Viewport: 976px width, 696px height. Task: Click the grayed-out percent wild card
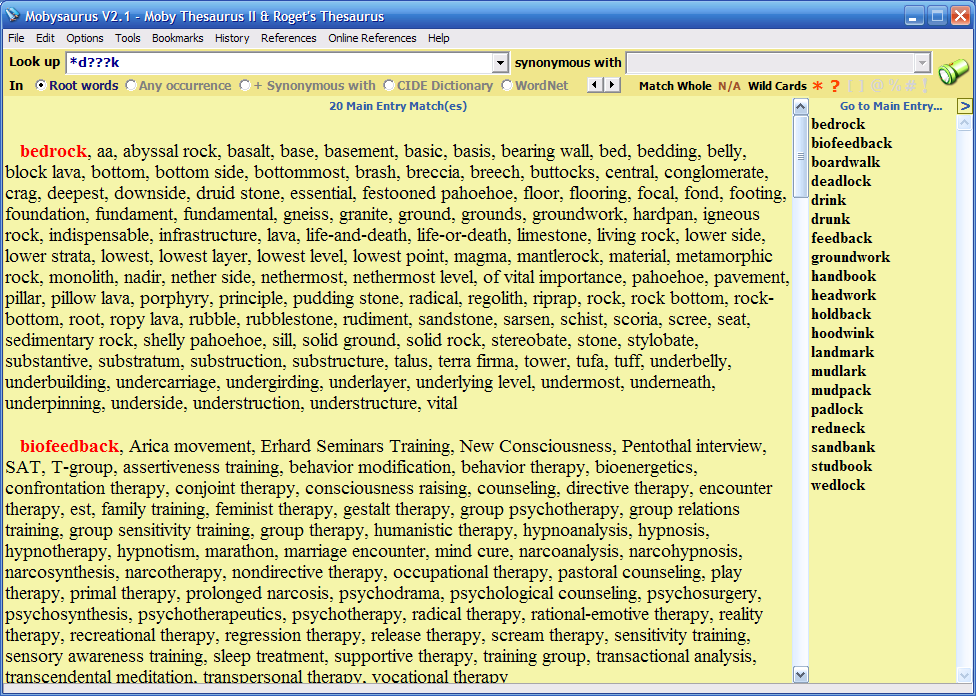click(x=895, y=86)
